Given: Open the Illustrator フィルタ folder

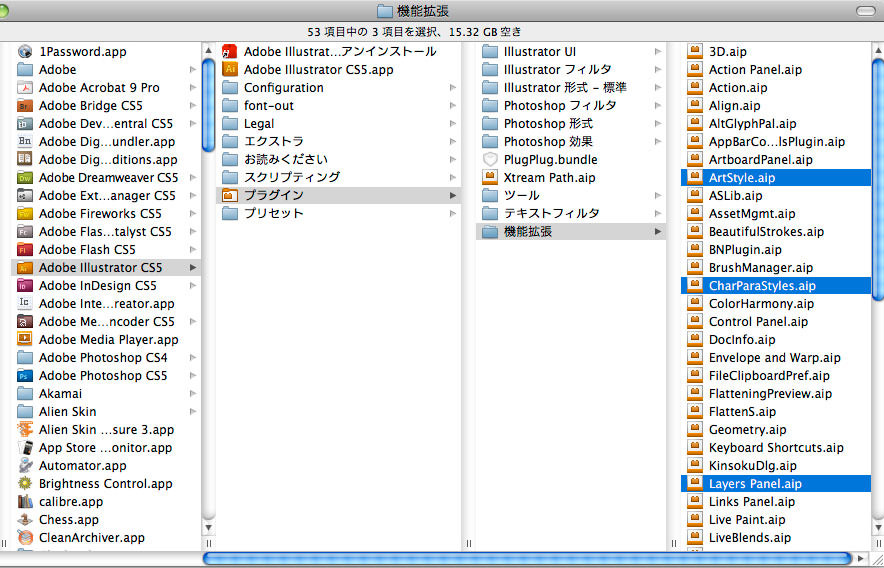Looking at the screenshot, I should click(571, 69).
